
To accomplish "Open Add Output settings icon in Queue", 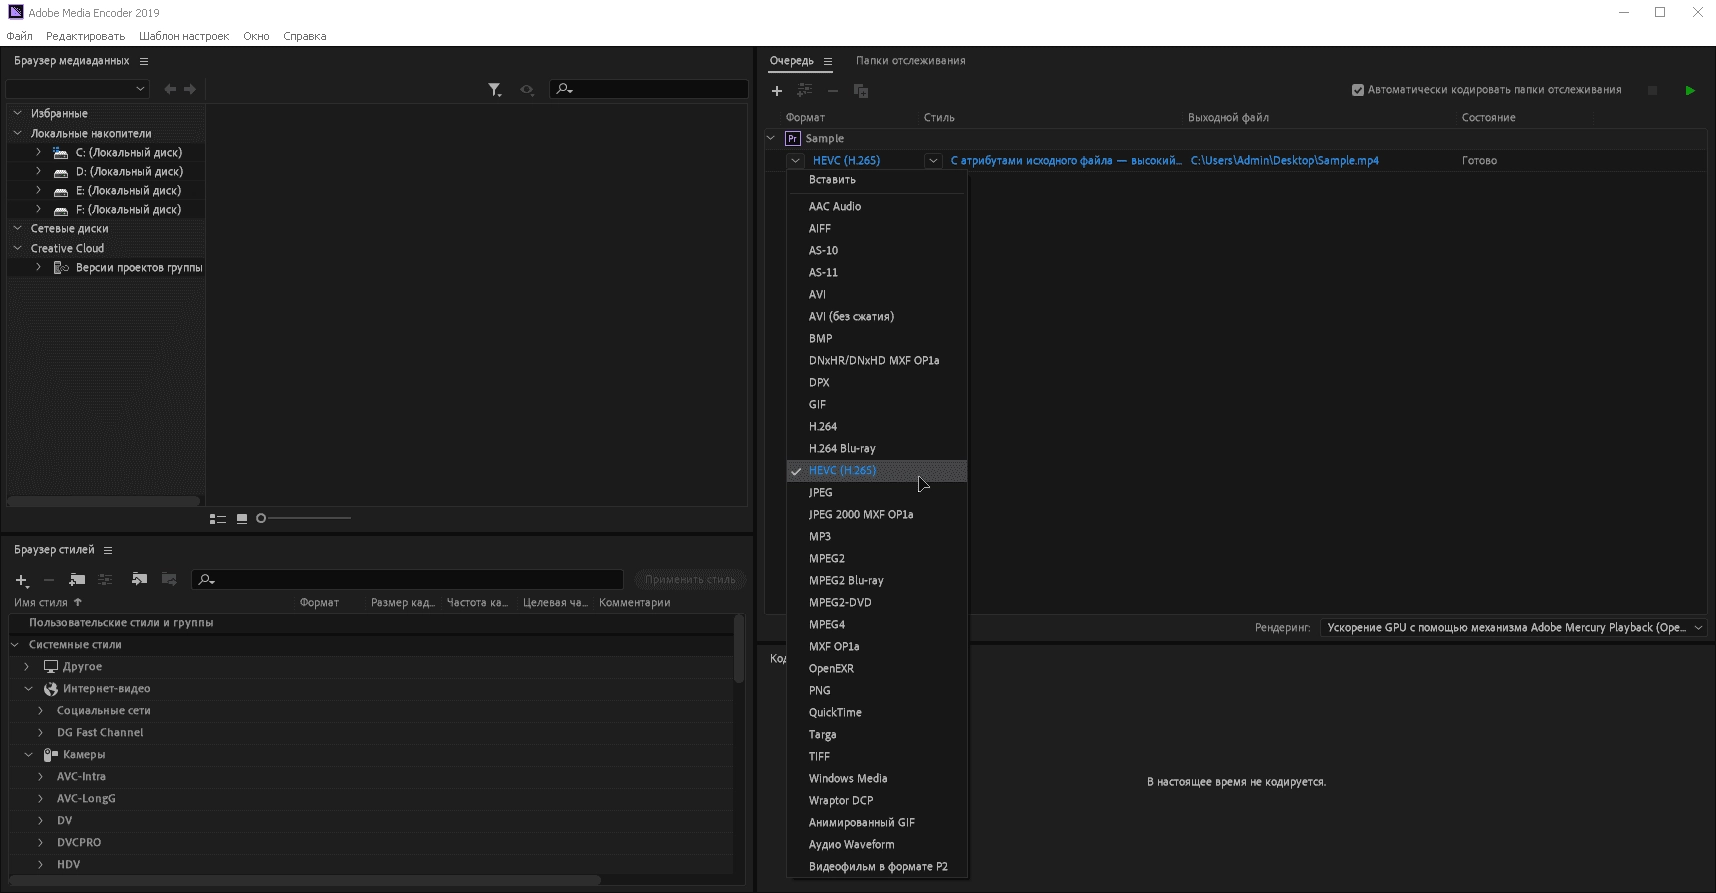I will pos(804,91).
